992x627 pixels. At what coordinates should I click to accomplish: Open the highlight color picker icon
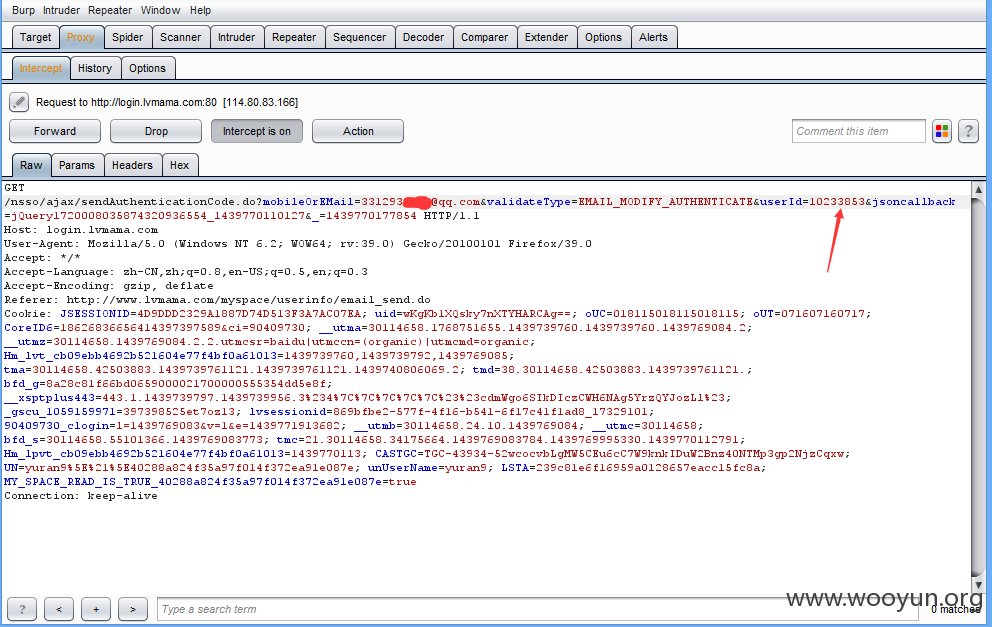point(941,131)
